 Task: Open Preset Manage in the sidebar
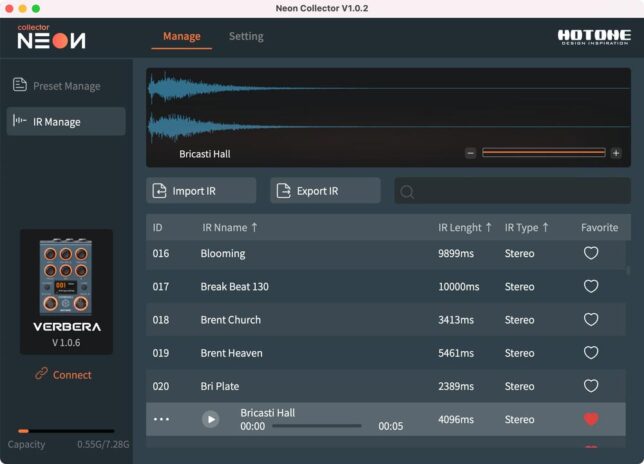(x=66, y=86)
